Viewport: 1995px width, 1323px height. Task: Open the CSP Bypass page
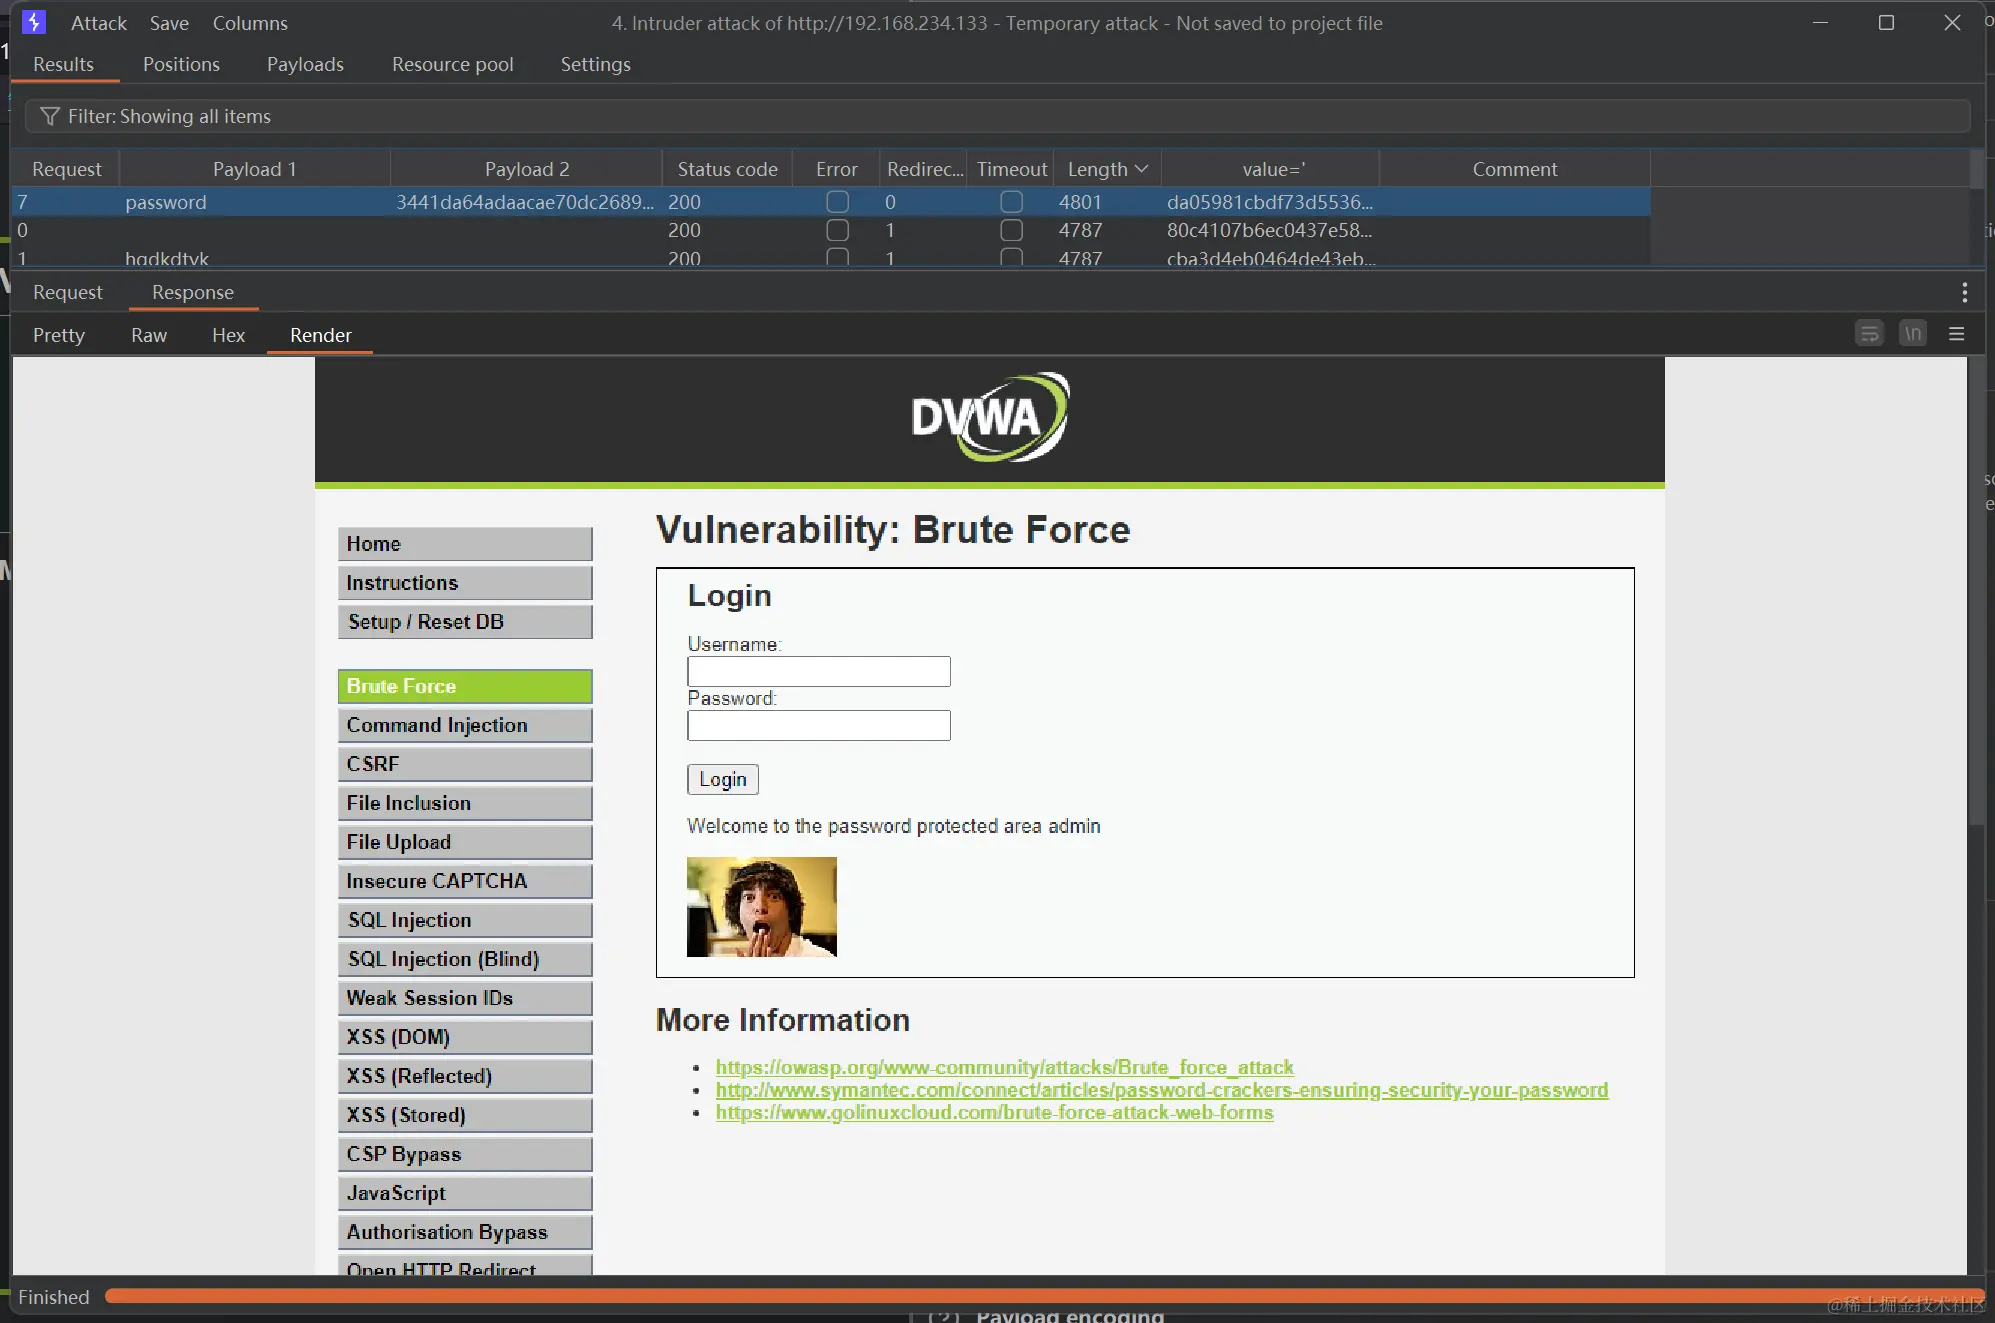tap(465, 1154)
